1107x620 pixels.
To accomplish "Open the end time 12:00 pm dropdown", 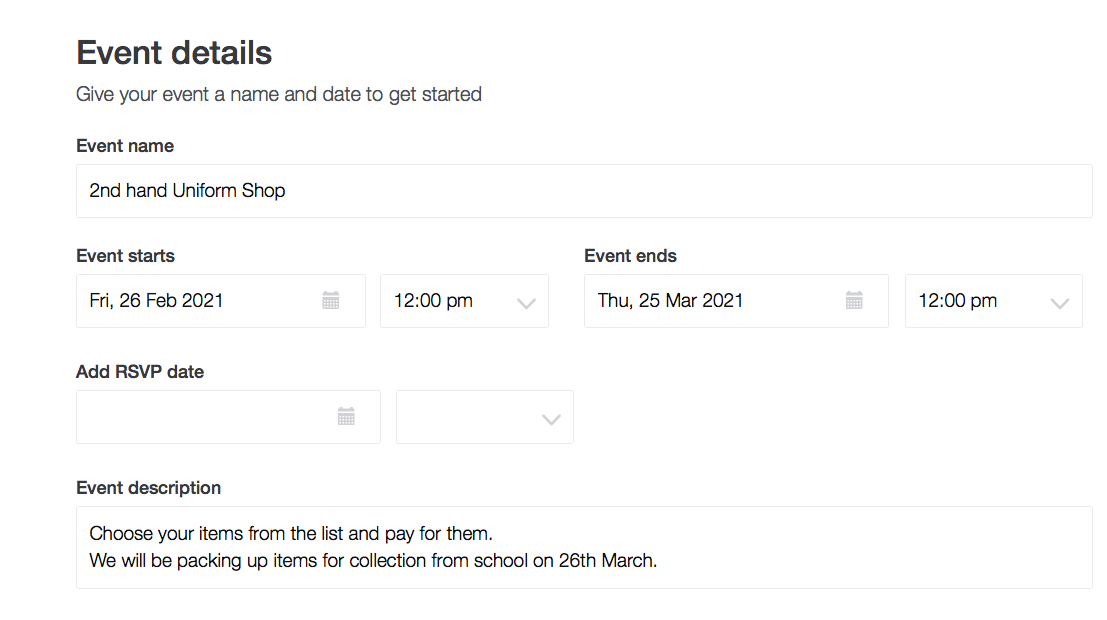I will [x=993, y=301].
